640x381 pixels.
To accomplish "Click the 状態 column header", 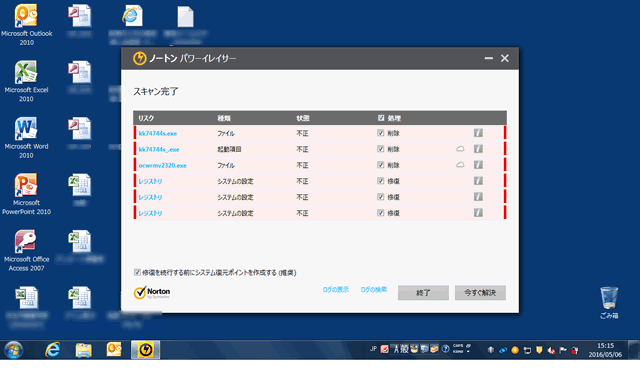I will click(302, 118).
